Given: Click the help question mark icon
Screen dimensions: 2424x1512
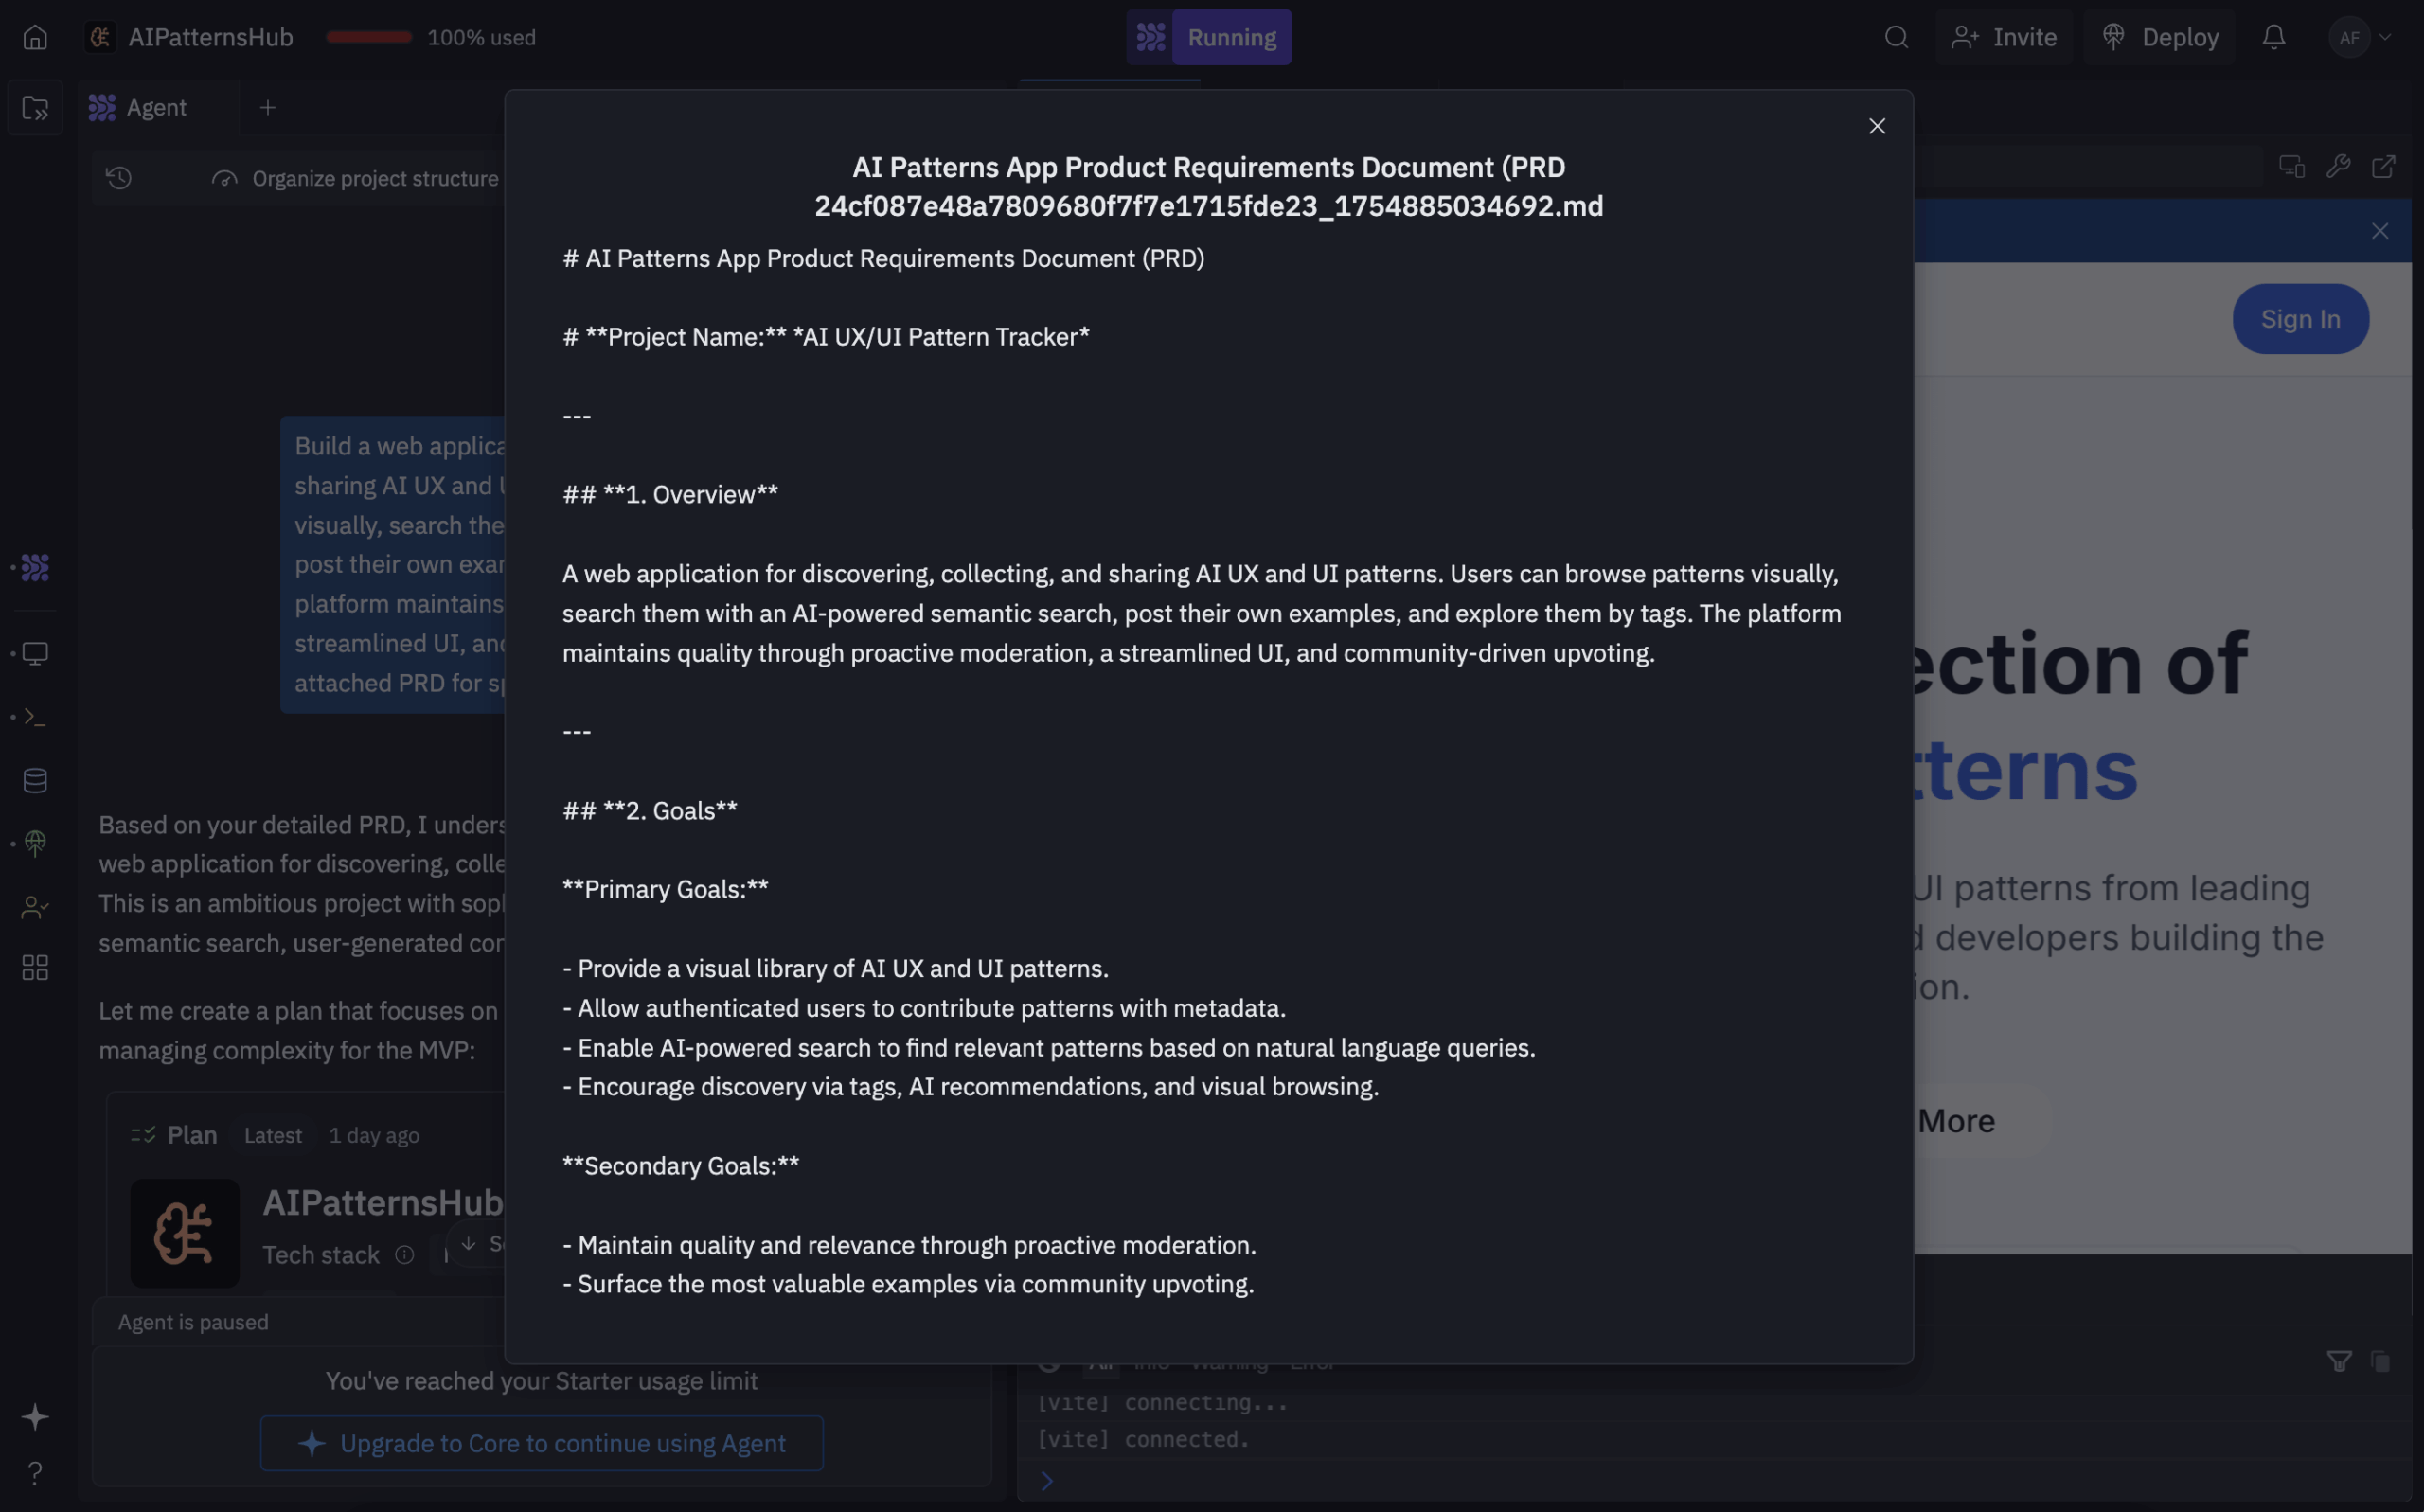Looking at the screenshot, I should pos(35,1472).
